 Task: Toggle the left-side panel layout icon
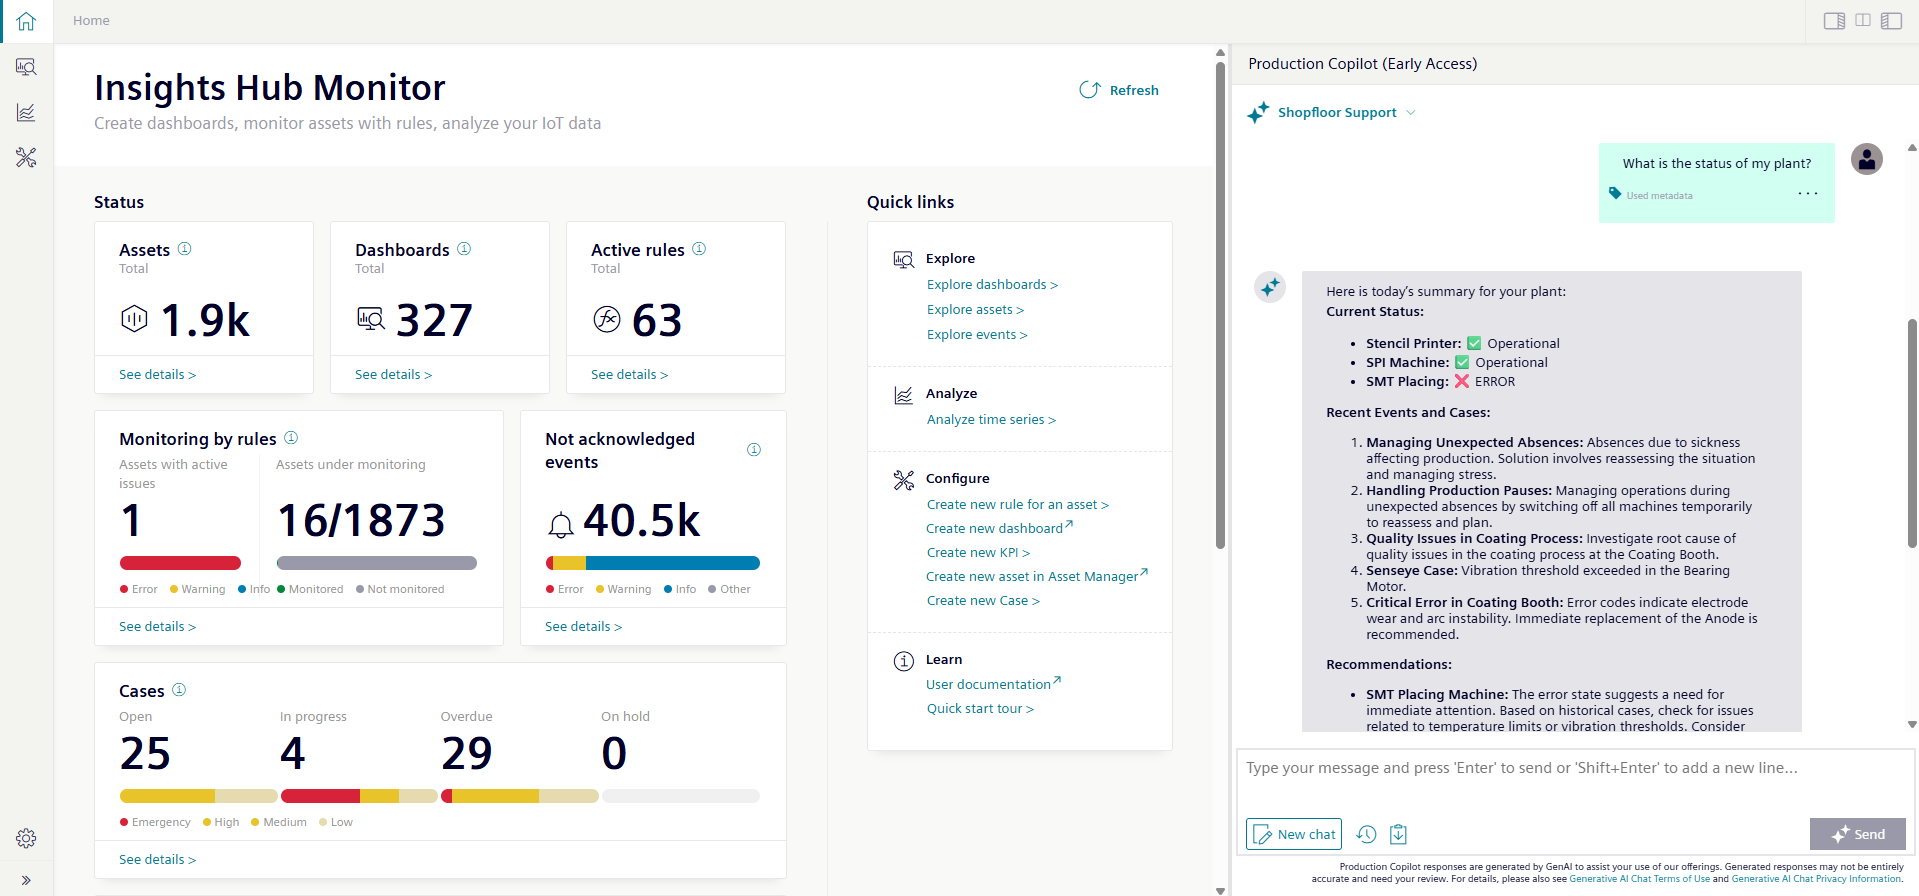[x=1891, y=21]
